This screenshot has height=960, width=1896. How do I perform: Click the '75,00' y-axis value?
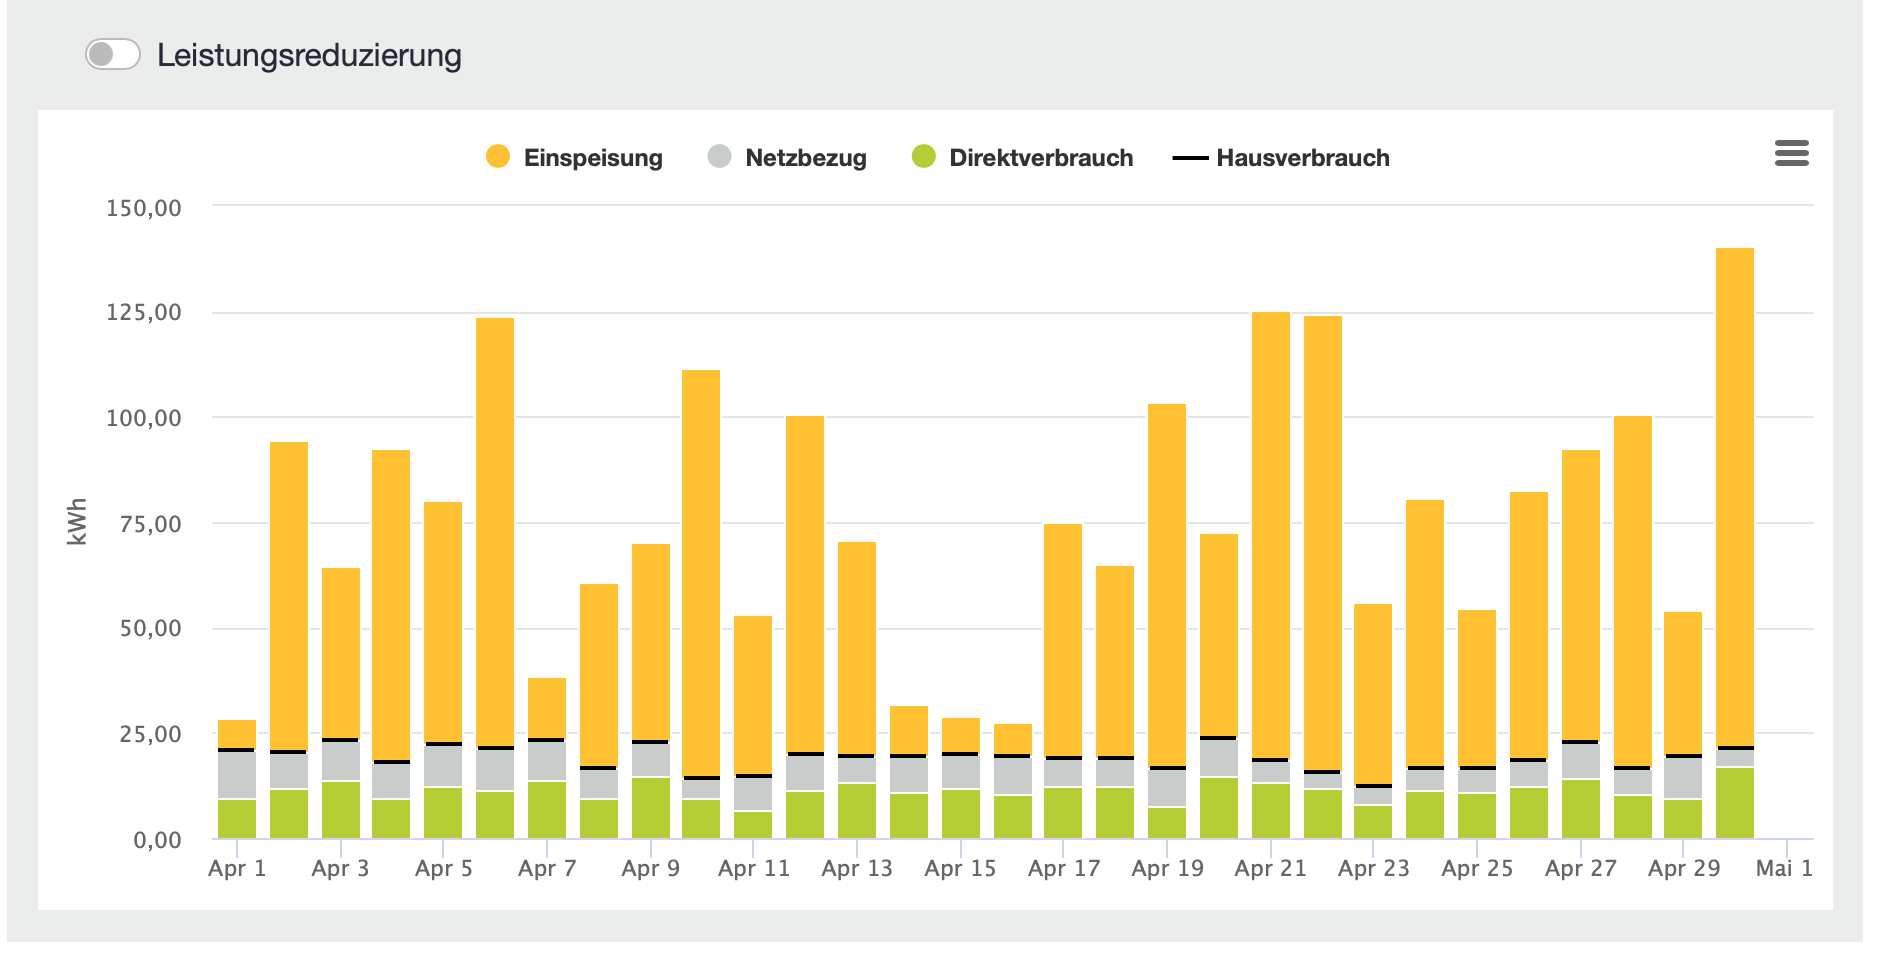tap(150, 524)
